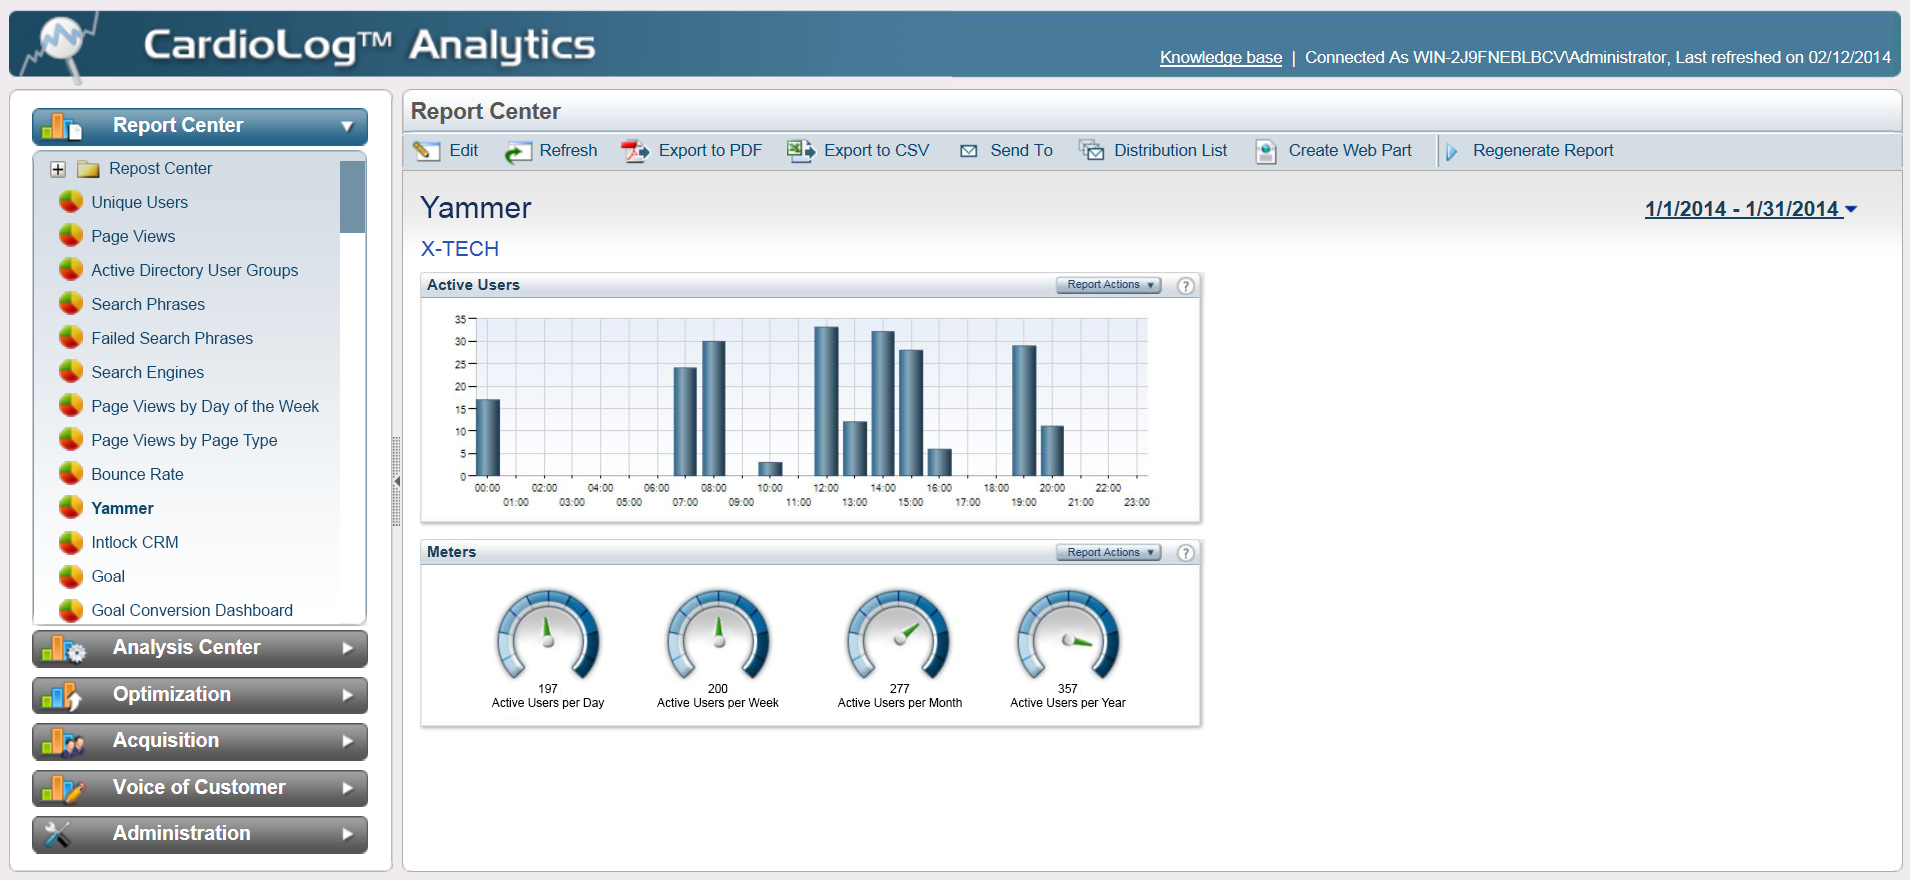The height and width of the screenshot is (880, 1910).
Task: Expand the Administration section
Action: coord(348,834)
